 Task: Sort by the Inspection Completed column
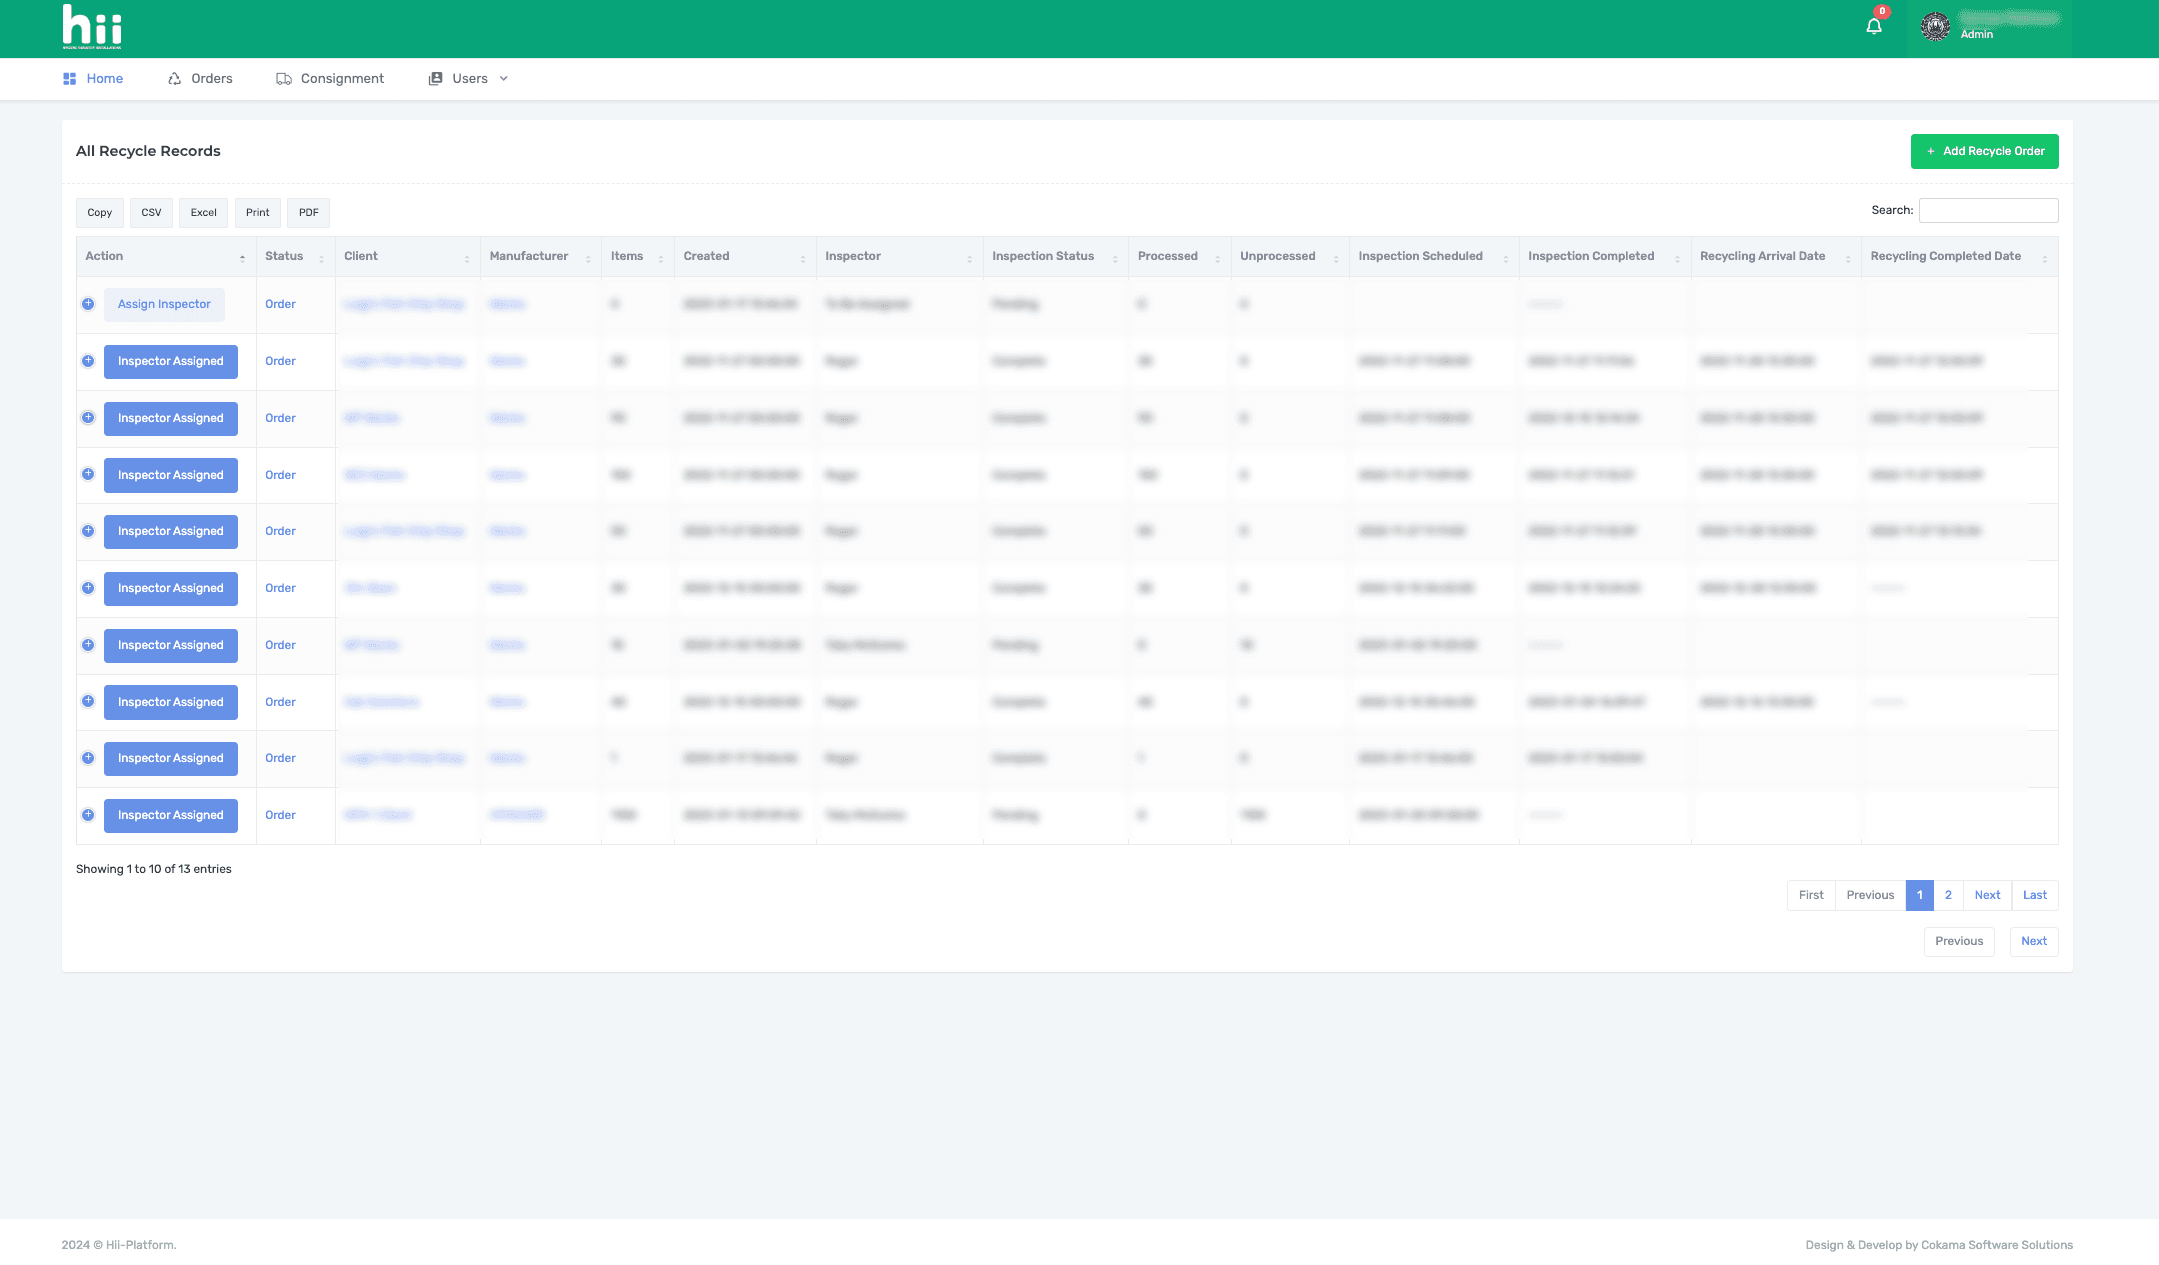click(x=1604, y=256)
